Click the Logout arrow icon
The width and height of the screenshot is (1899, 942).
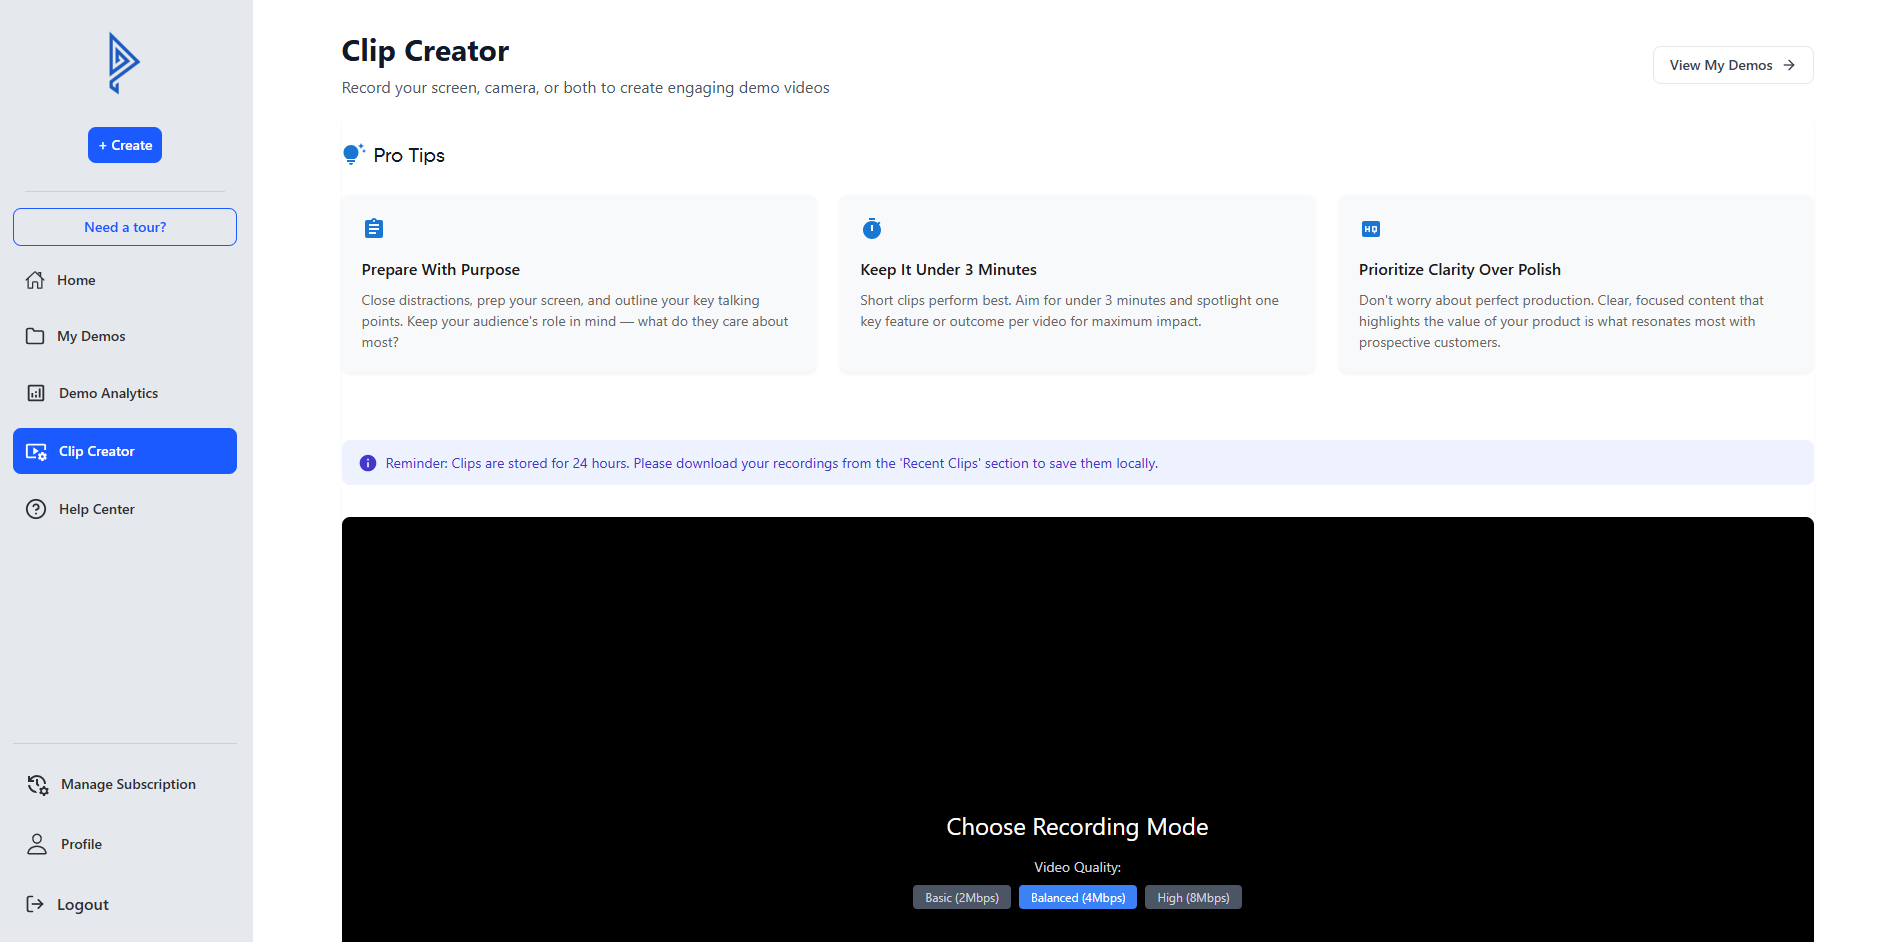pos(35,904)
